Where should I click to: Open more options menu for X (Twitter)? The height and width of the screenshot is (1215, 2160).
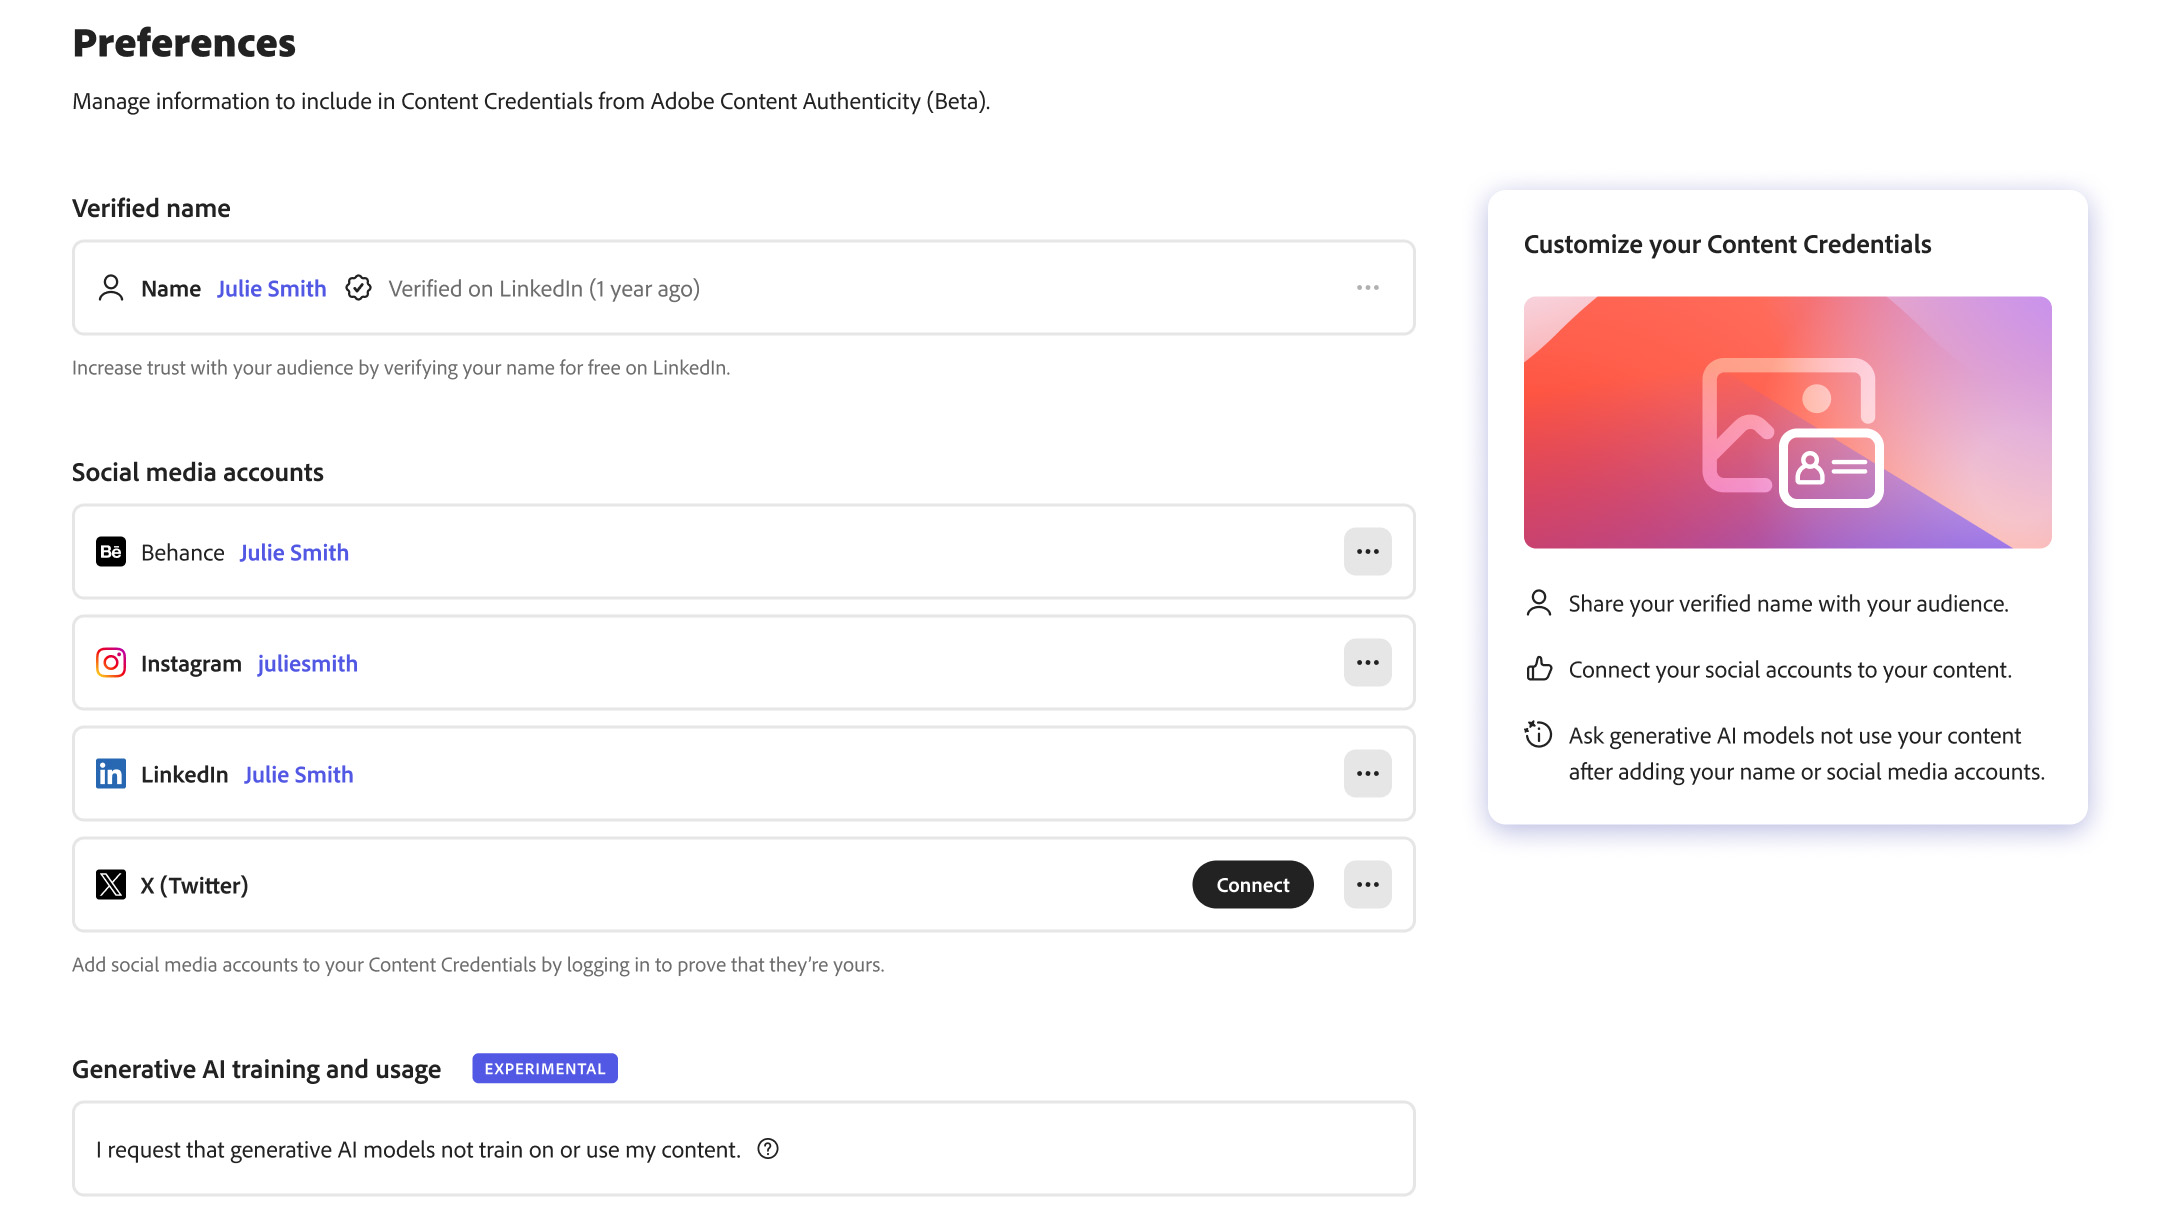click(x=1367, y=885)
